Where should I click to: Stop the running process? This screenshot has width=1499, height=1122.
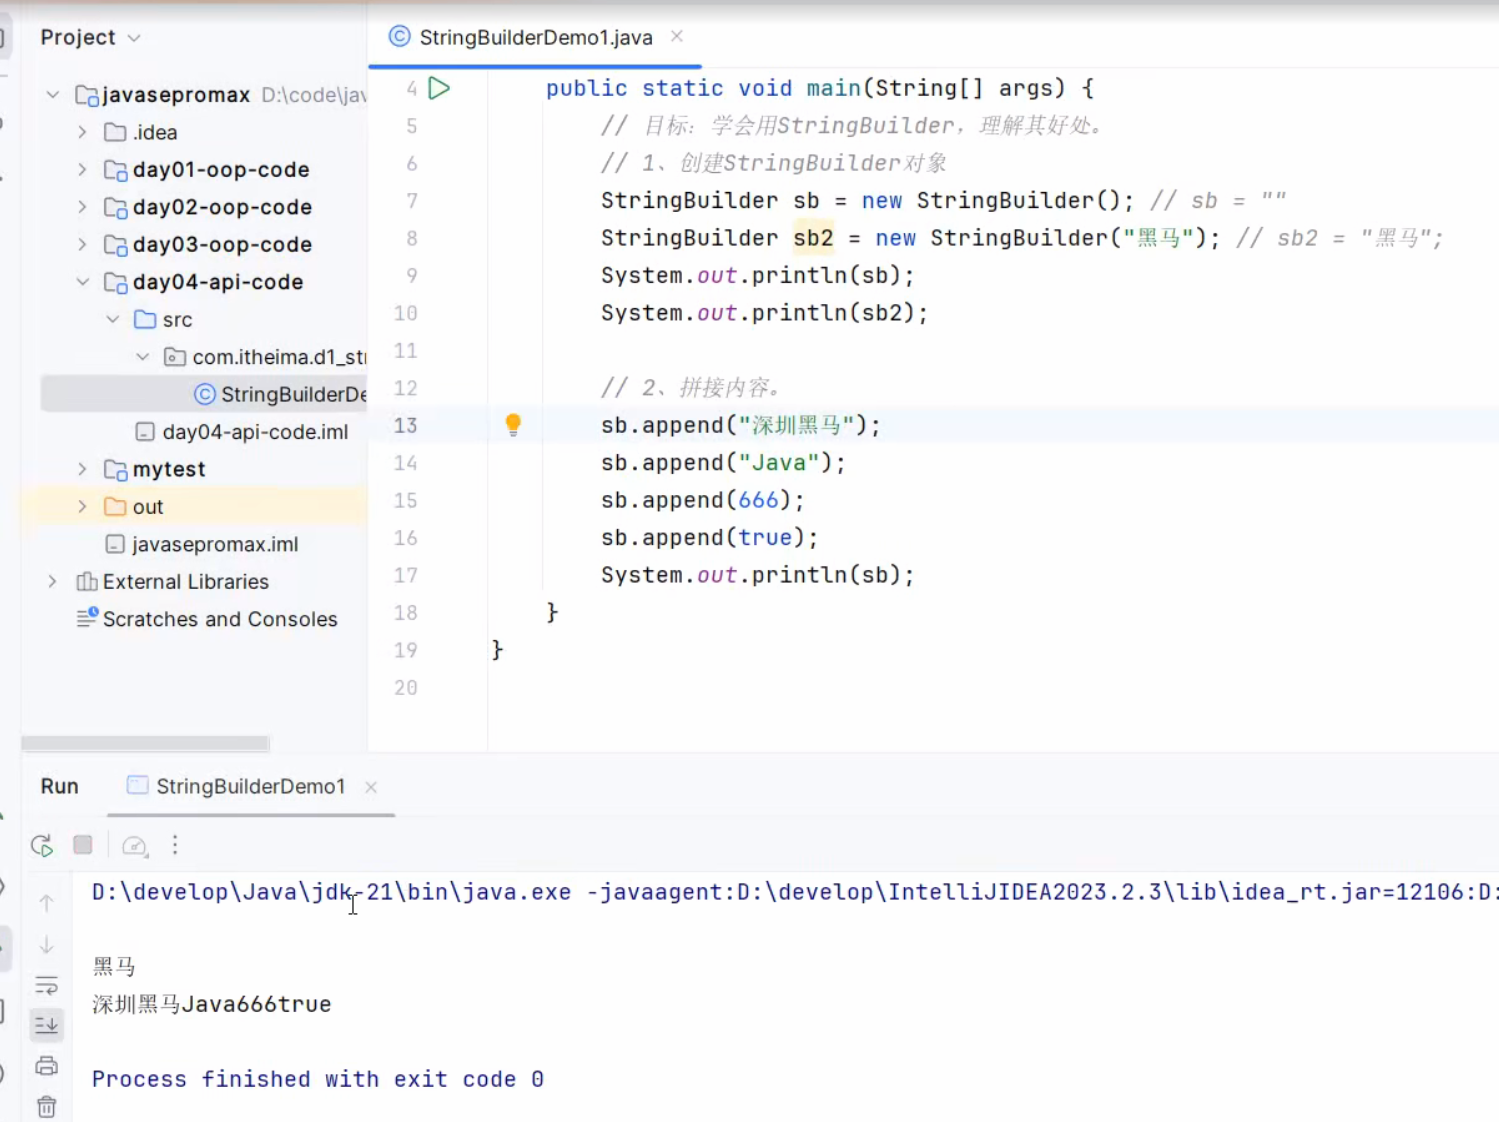83,845
